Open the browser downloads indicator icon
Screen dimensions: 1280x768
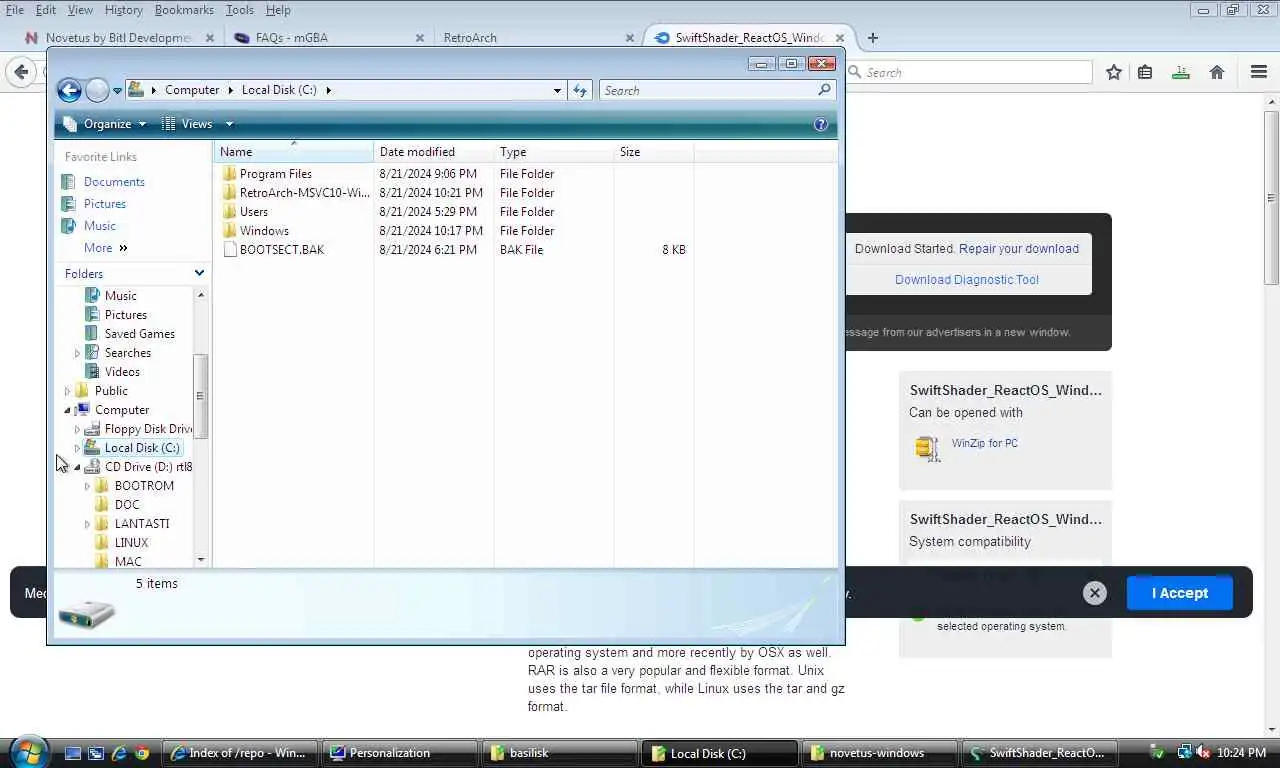pyautogui.click(x=1181, y=72)
